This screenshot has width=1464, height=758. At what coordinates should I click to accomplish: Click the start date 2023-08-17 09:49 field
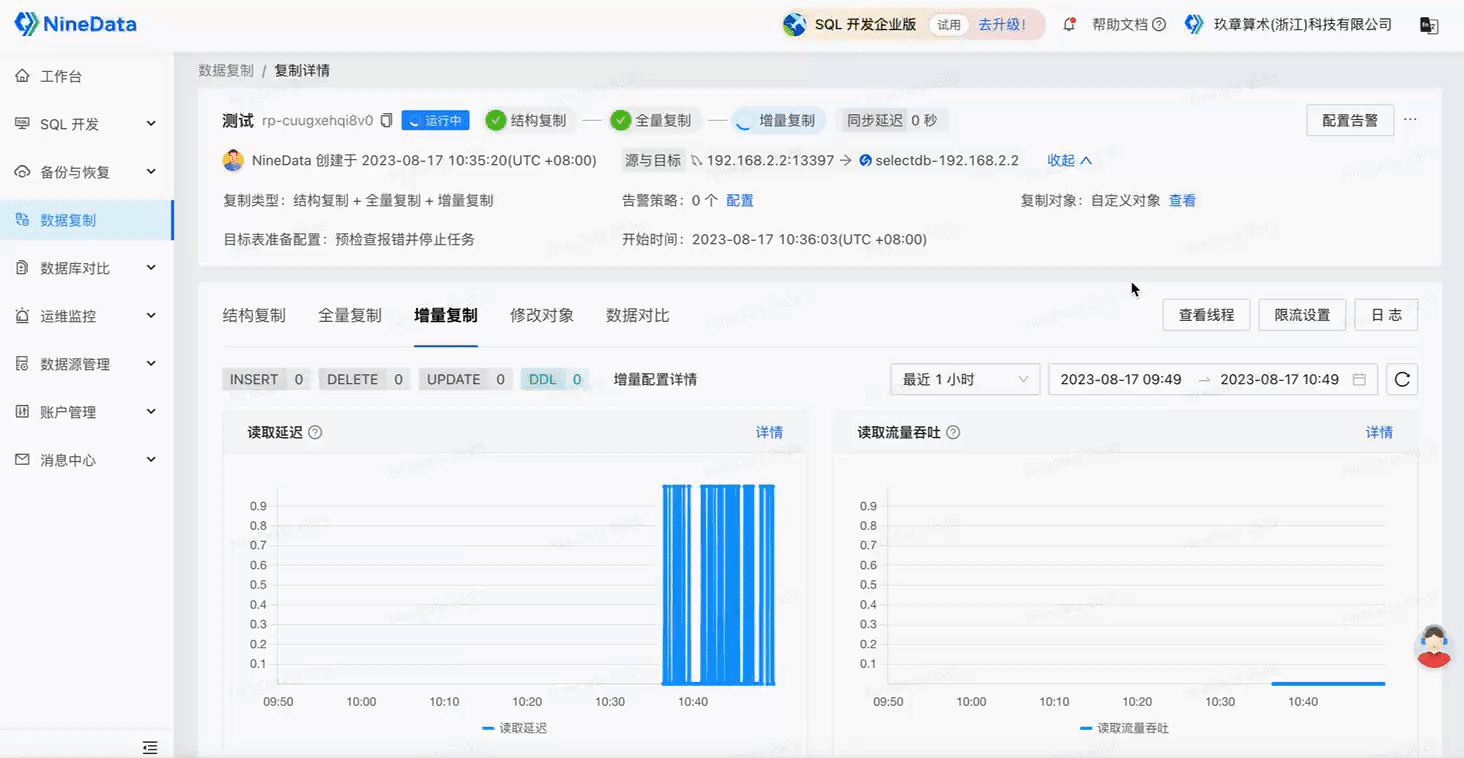(x=1121, y=380)
